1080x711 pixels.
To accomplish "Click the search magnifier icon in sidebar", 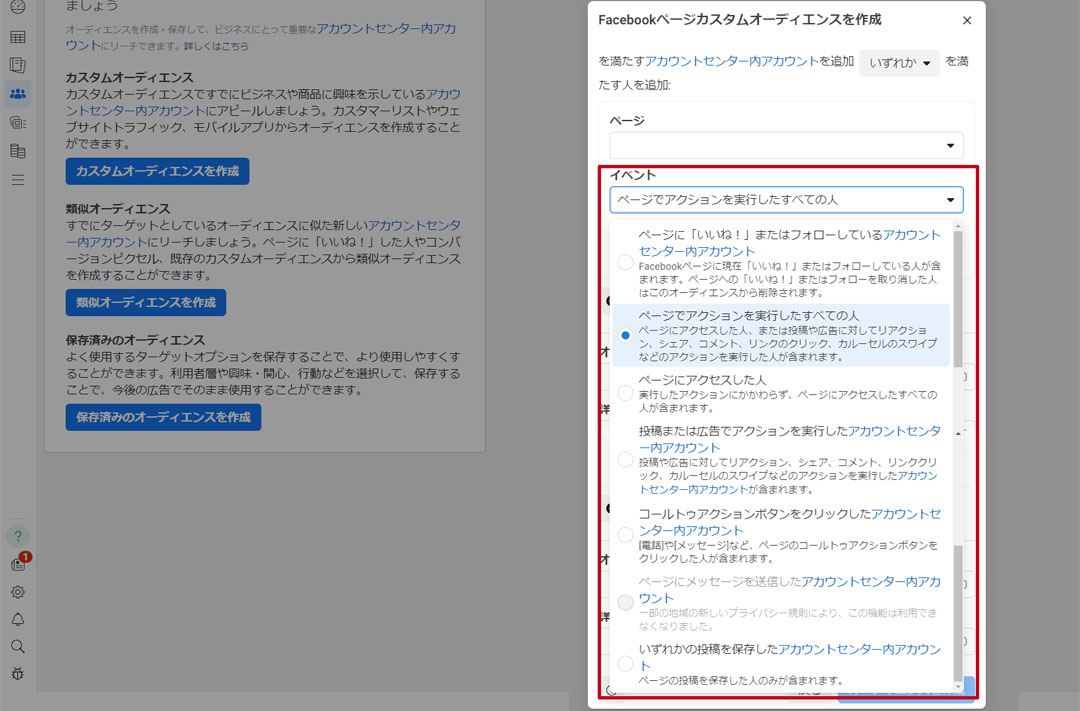I will 17,646.
